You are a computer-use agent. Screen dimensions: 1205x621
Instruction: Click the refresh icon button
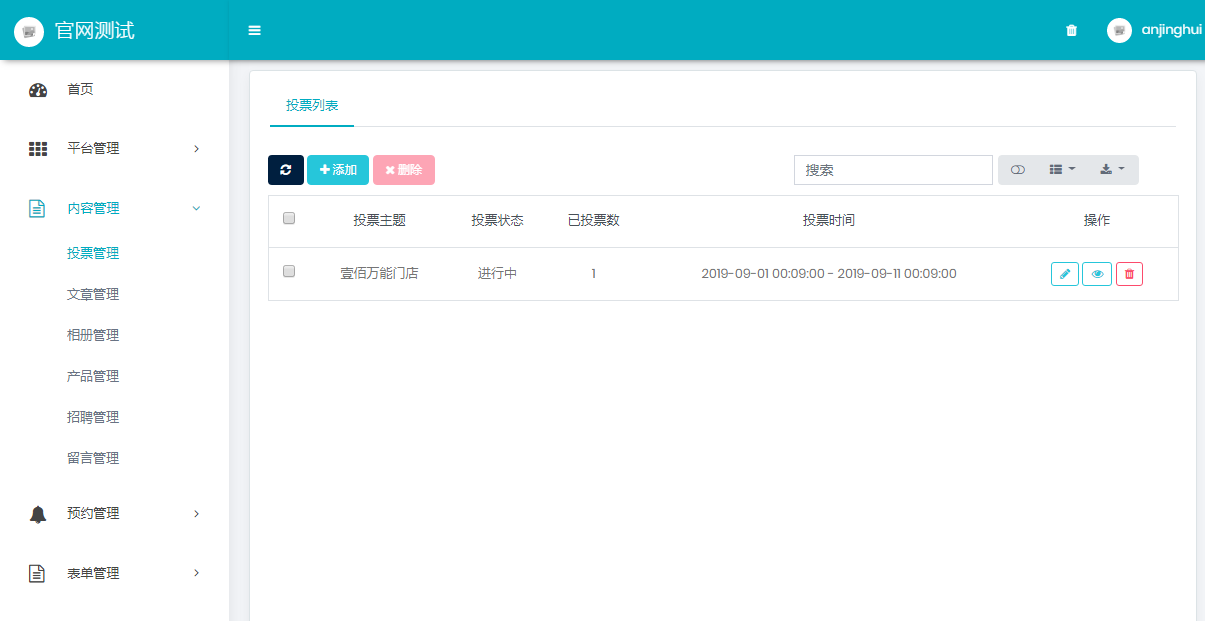pos(286,170)
